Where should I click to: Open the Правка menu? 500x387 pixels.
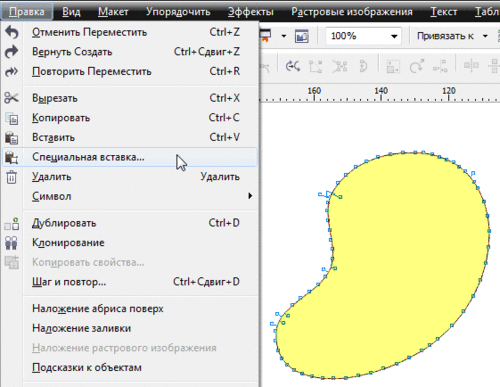pos(27,12)
